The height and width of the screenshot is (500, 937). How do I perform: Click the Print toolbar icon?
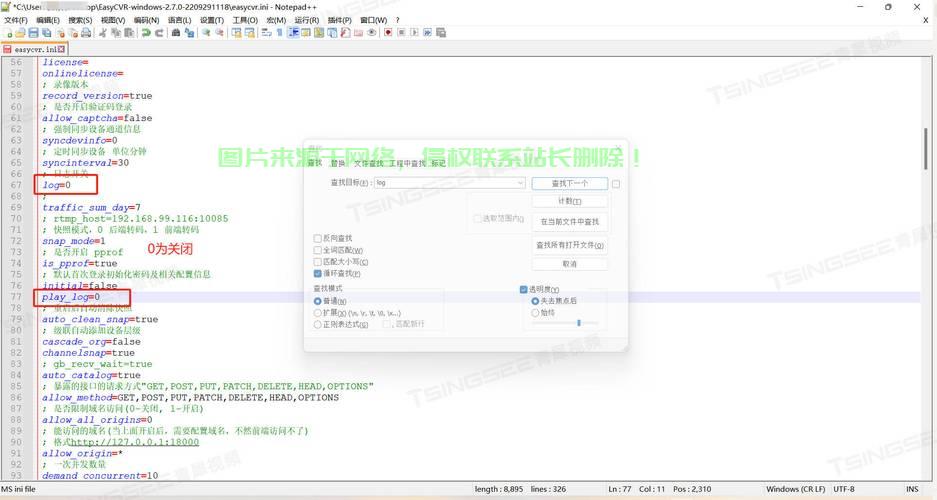(86, 33)
